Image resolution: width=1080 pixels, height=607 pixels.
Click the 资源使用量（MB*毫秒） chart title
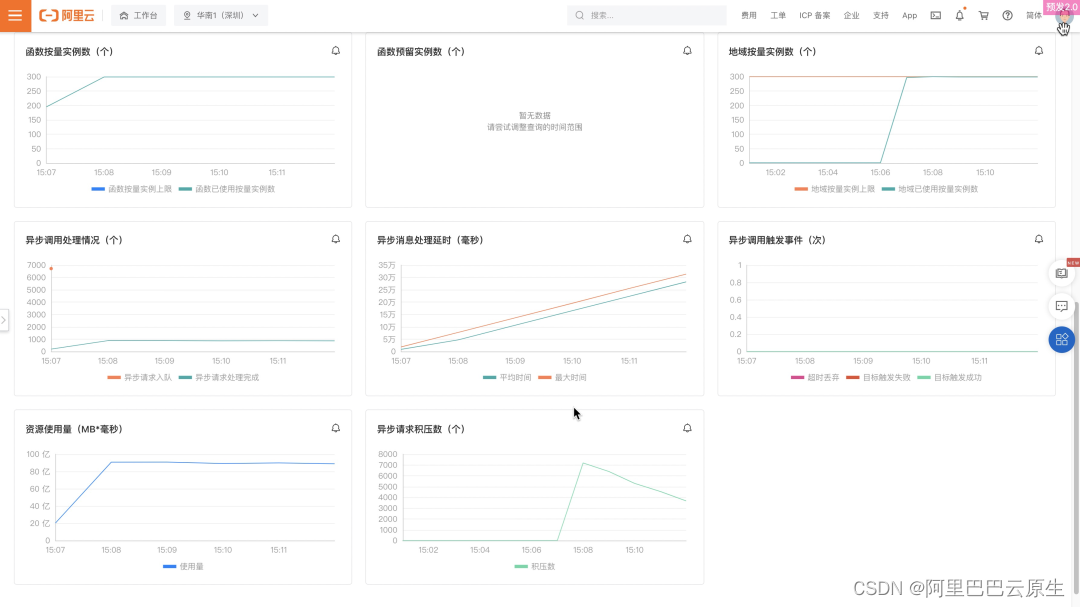point(74,429)
